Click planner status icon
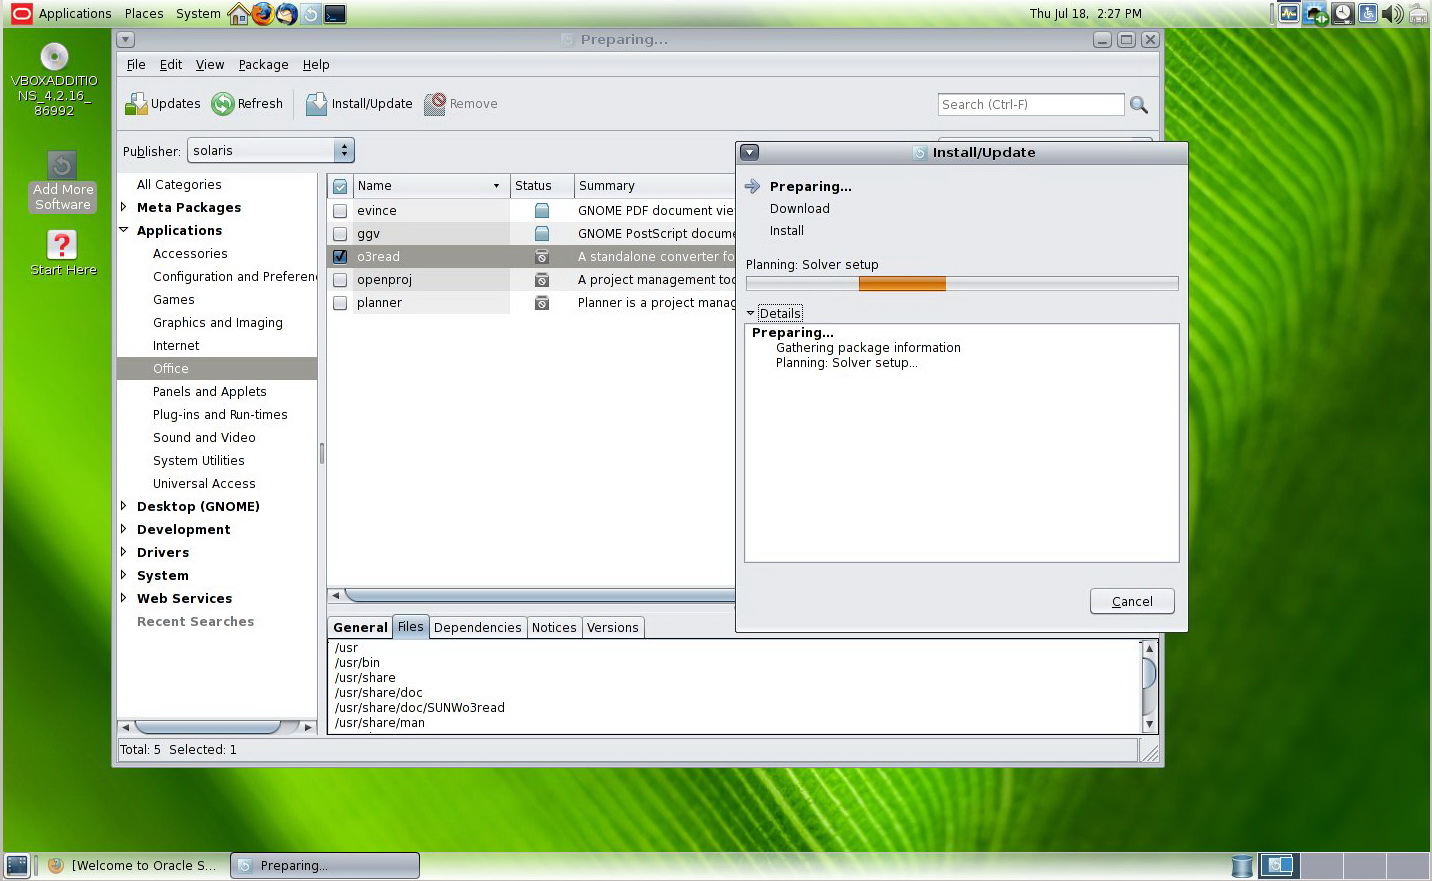The width and height of the screenshot is (1432, 881). 541,303
